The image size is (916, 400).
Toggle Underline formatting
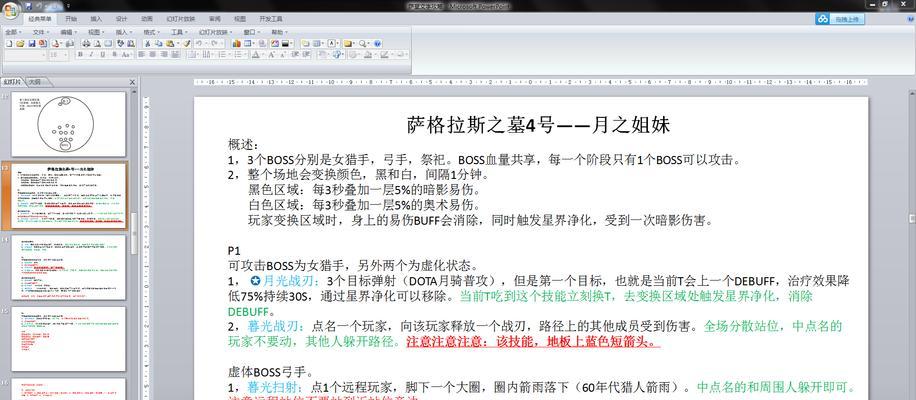[102, 55]
